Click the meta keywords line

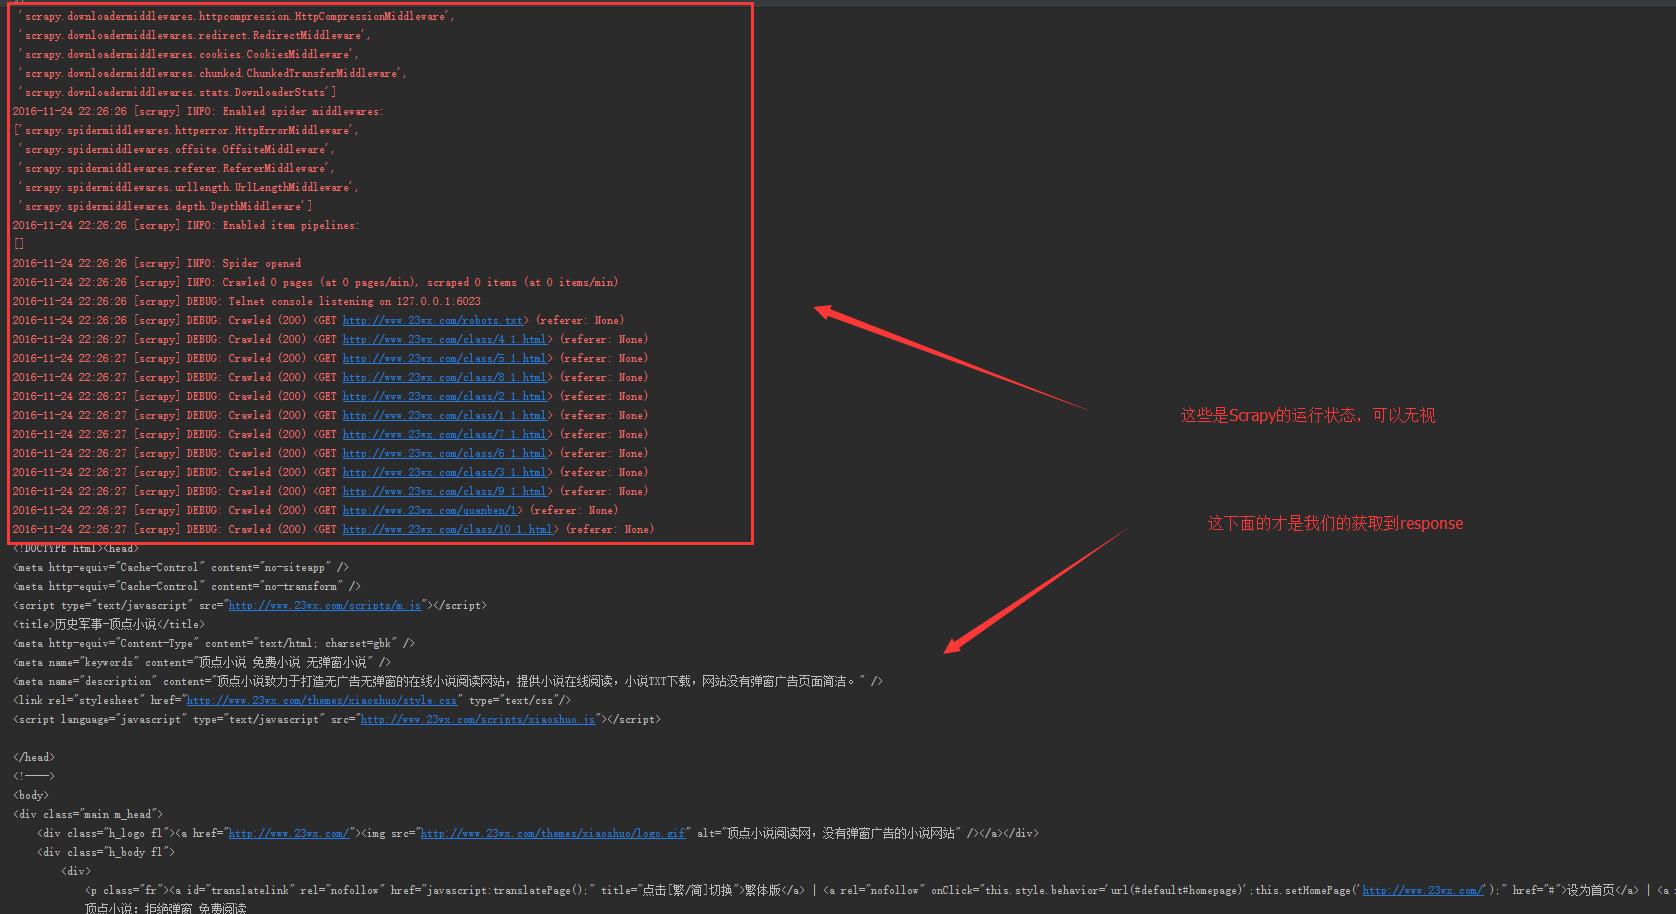click(x=202, y=662)
